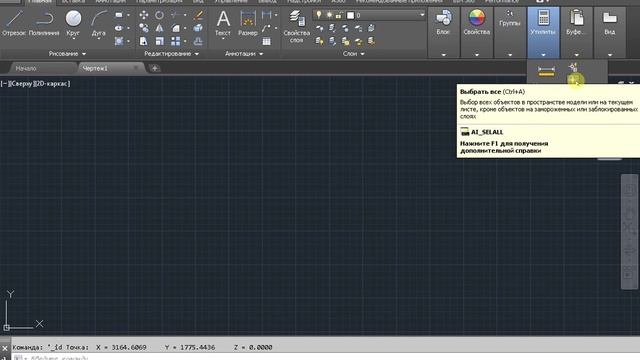Screen dimensions: 640x360
Task: Switch to the Начало tab
Action: click(x=26, y=68)
